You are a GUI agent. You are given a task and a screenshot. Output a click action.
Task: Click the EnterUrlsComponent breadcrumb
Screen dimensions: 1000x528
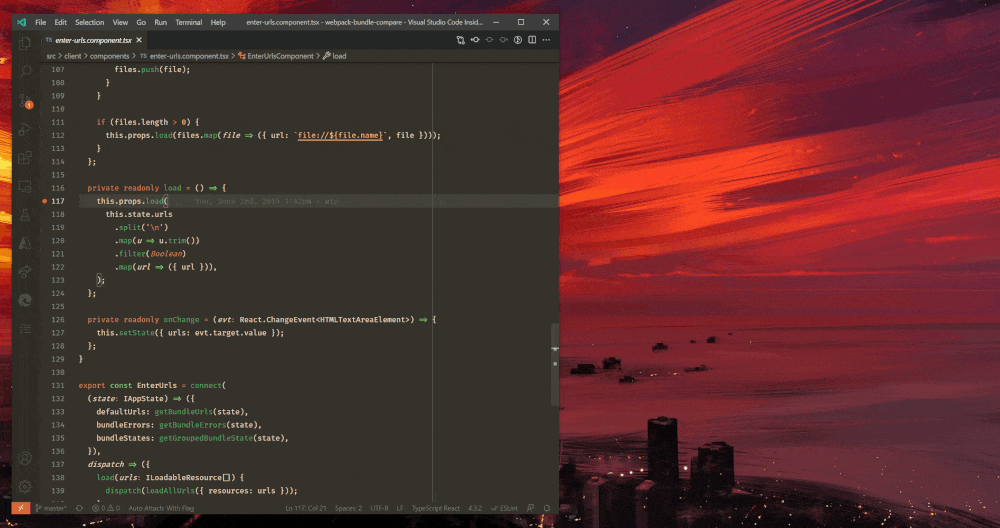[279, 56]
